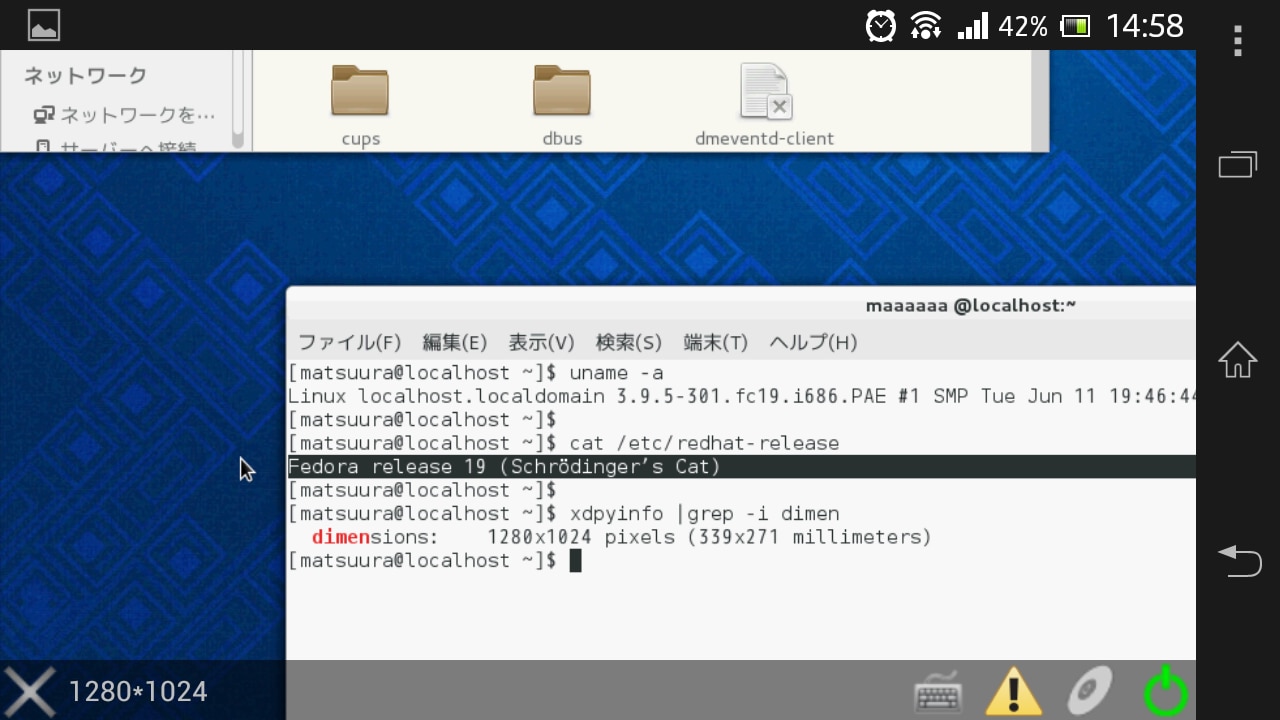Open the three-dot overflow menu

[1238, 41]
